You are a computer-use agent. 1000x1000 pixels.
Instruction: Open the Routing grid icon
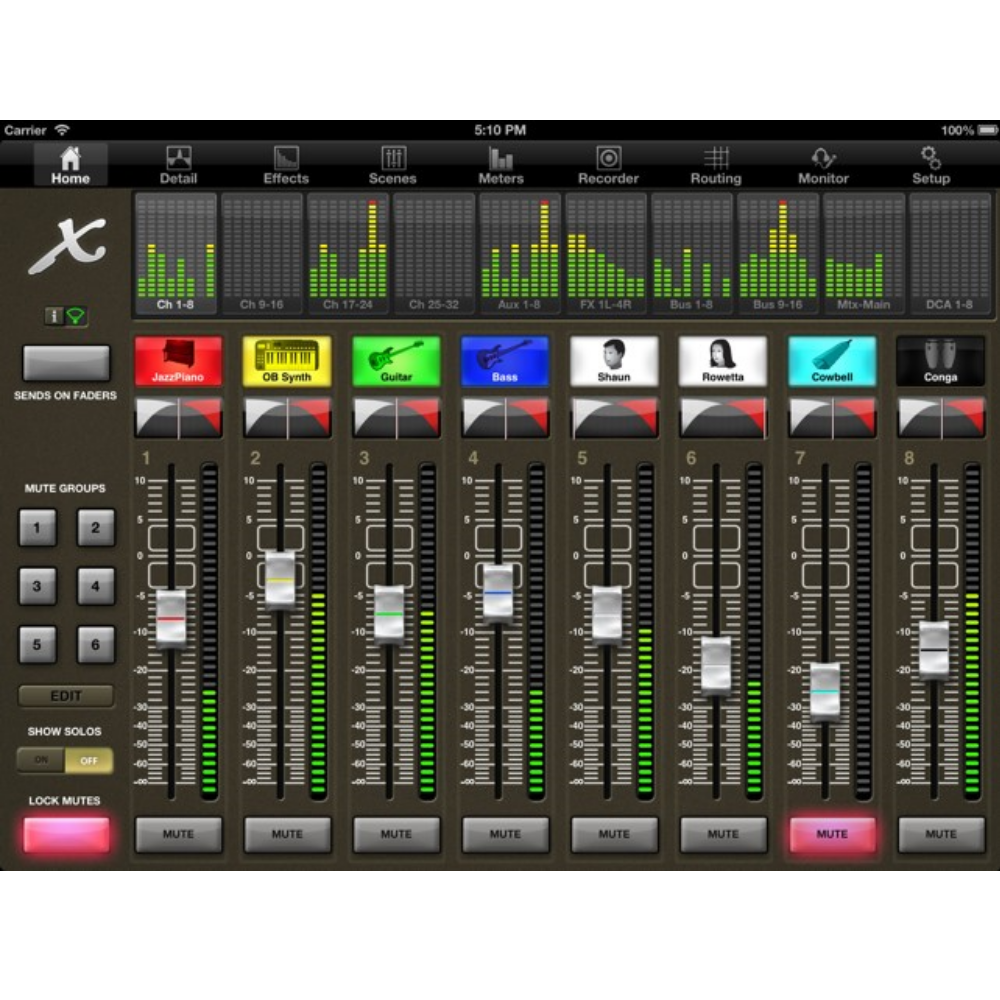716,159
